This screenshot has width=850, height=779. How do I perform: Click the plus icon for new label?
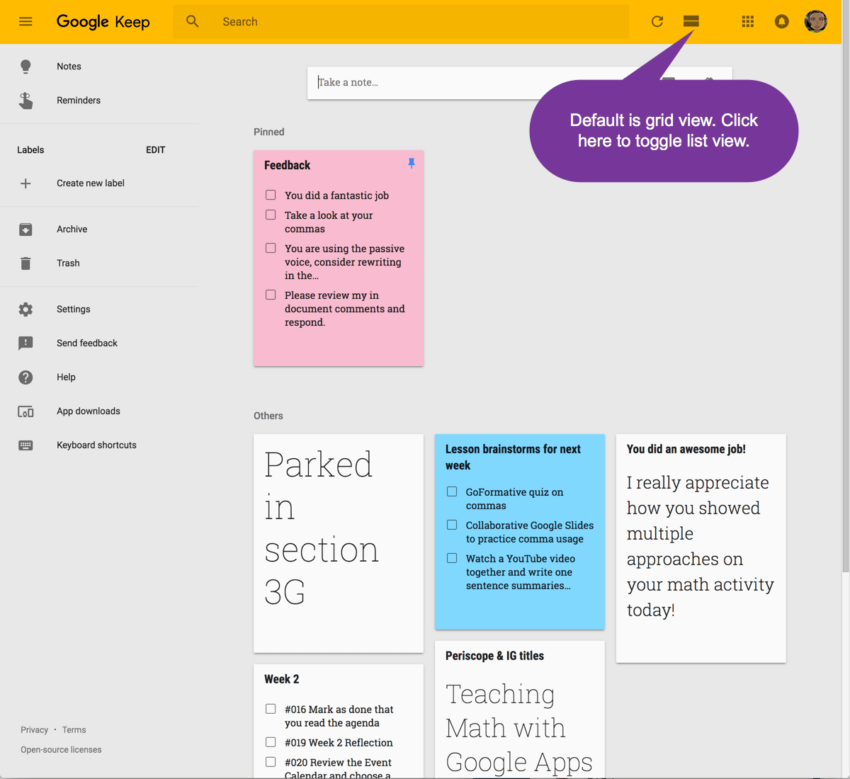pyautogui.click(x=26, y=183)
